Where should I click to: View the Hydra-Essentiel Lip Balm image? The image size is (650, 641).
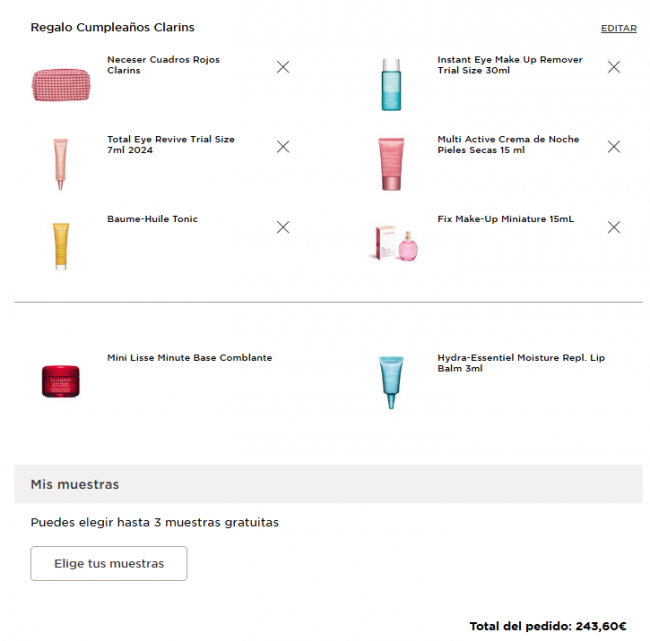click(391, 381)
